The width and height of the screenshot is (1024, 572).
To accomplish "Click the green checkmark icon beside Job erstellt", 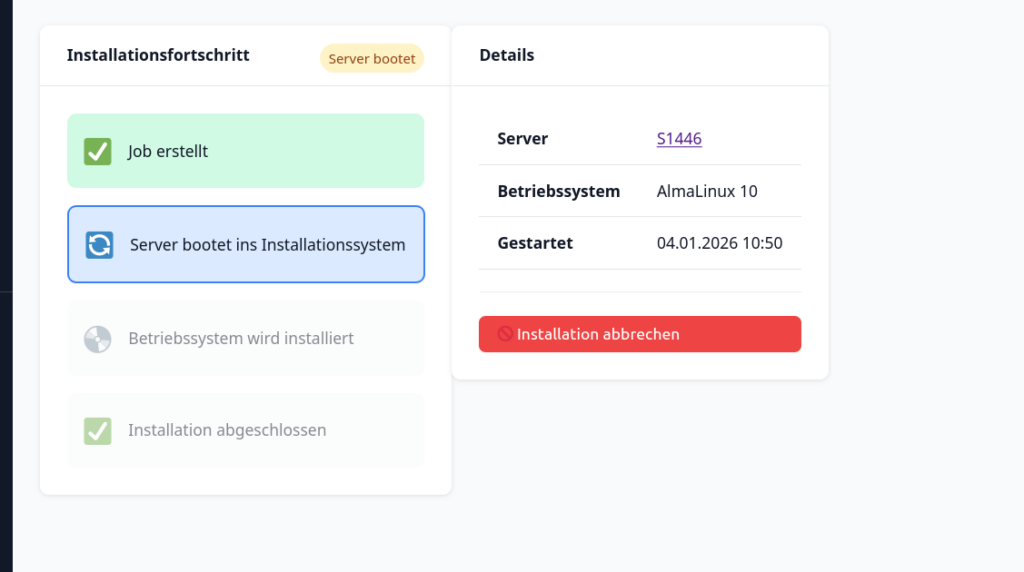I will click(x=97, y=151).
